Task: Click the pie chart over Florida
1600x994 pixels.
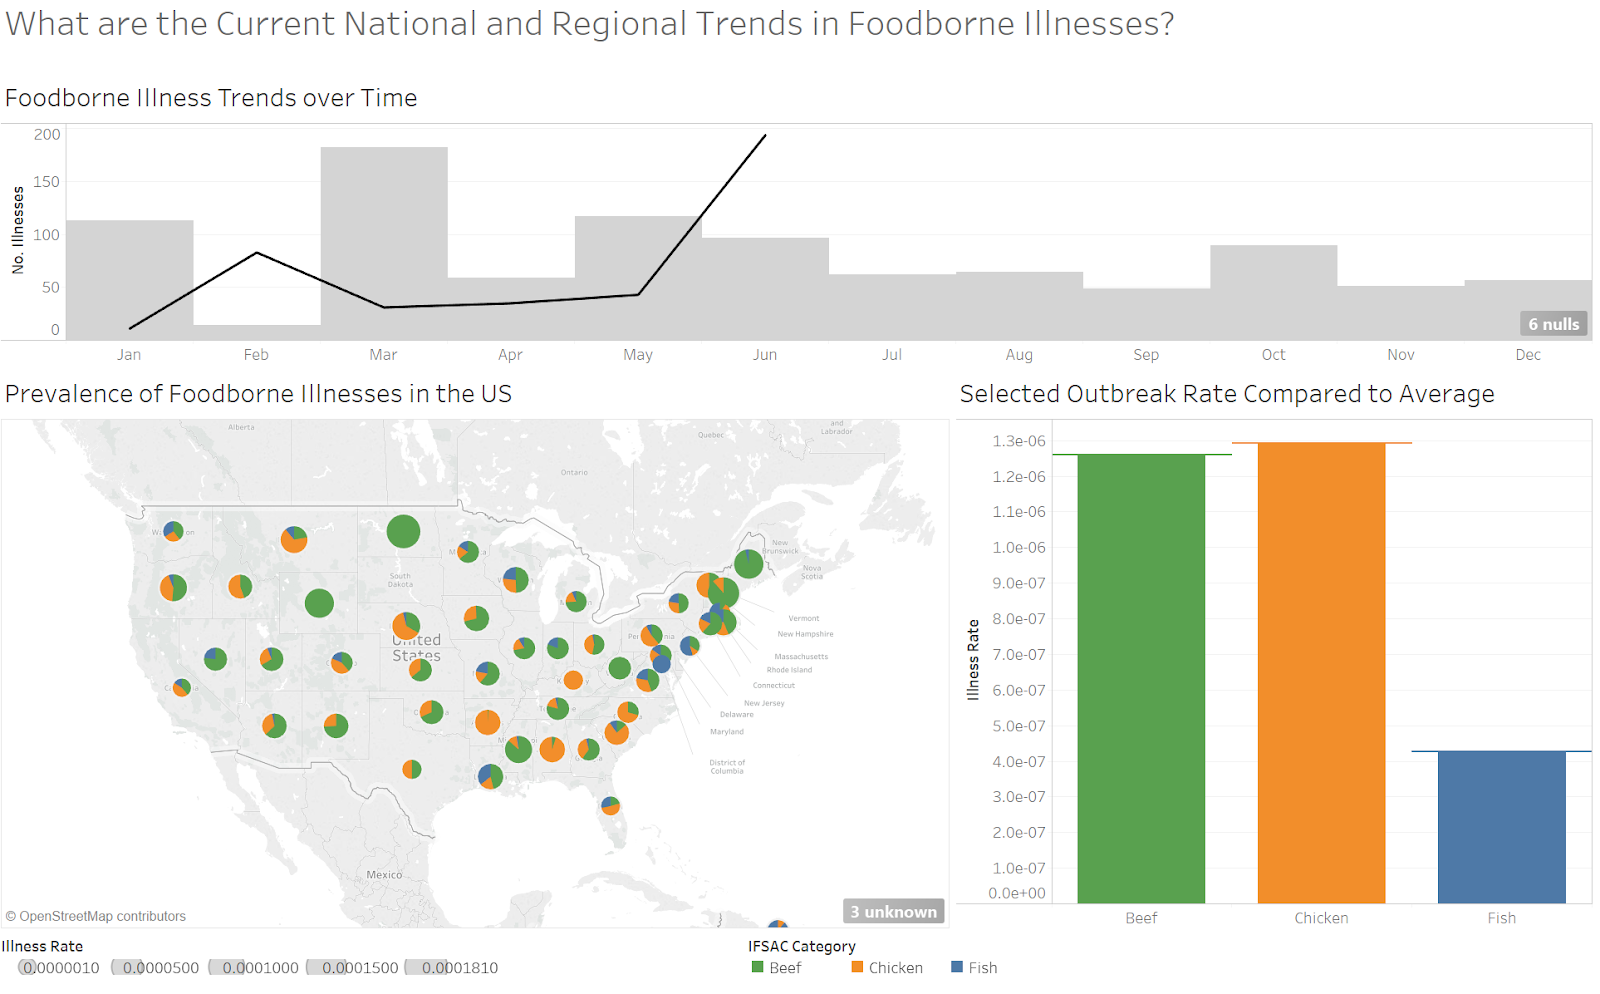Action: [x=612, y=806]
